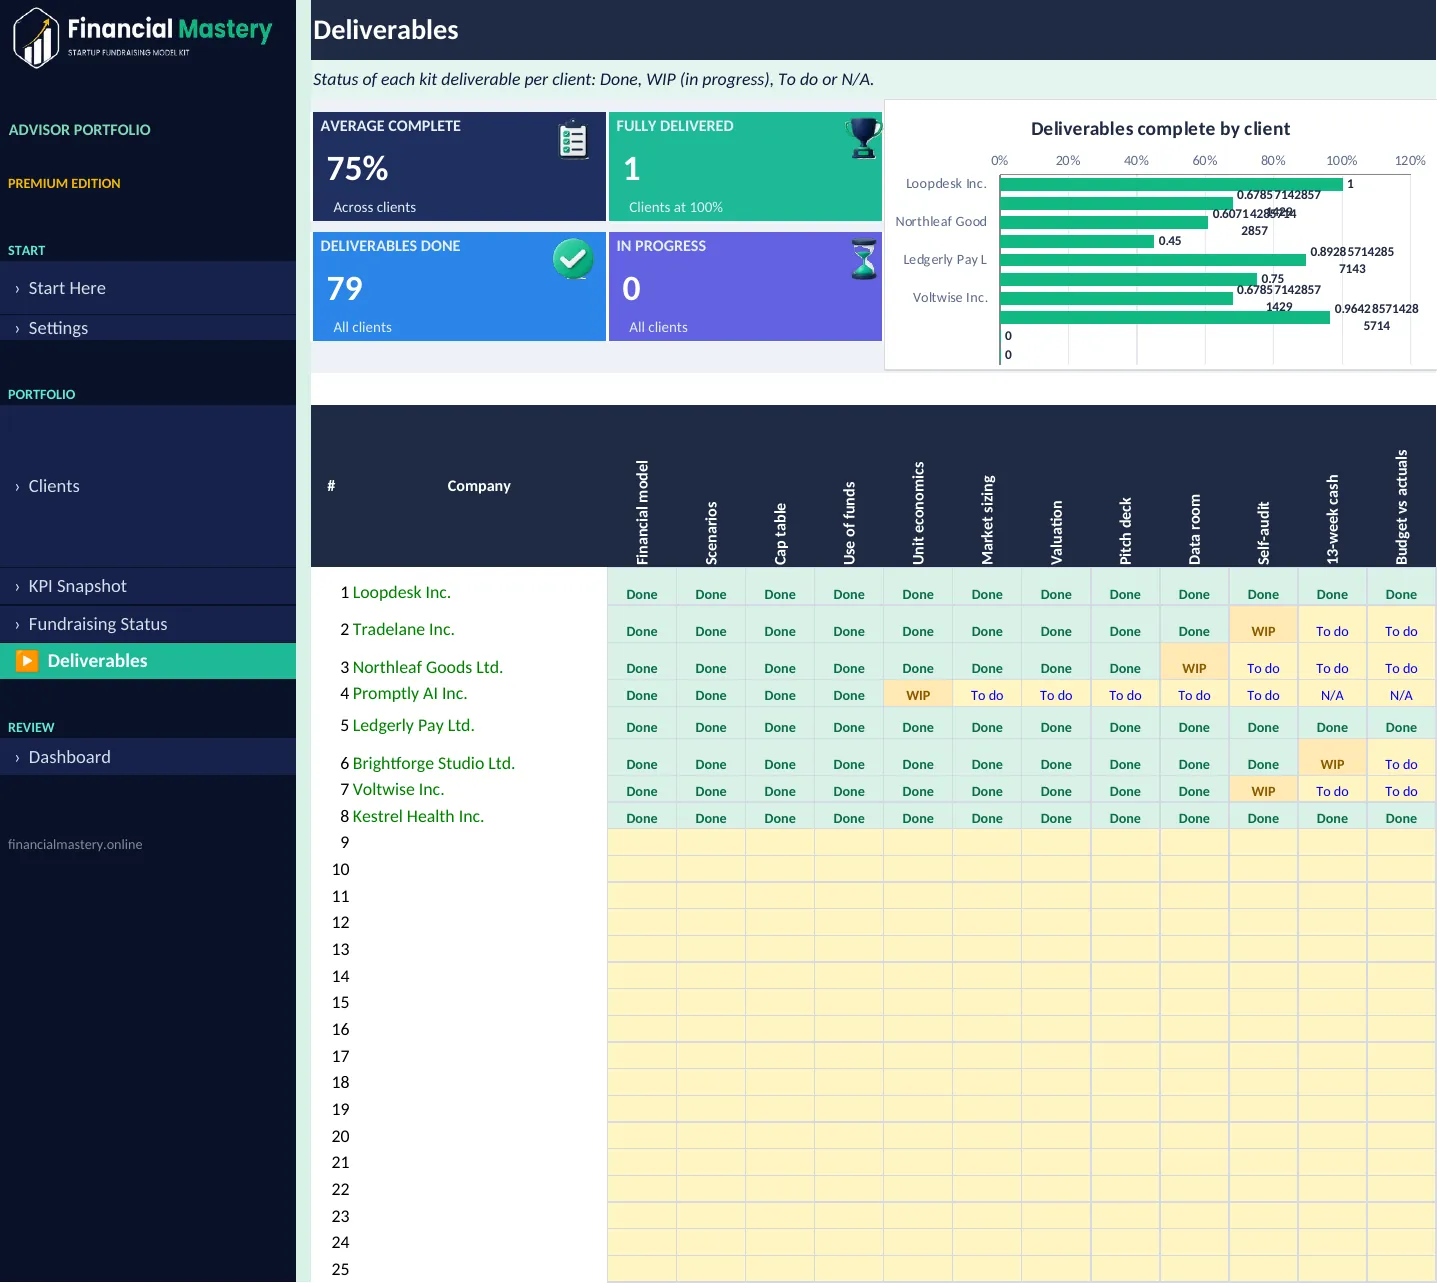Open the KPI Snapshot sheet
This screenshot has width=1437, height=1283.
(148, 586)
